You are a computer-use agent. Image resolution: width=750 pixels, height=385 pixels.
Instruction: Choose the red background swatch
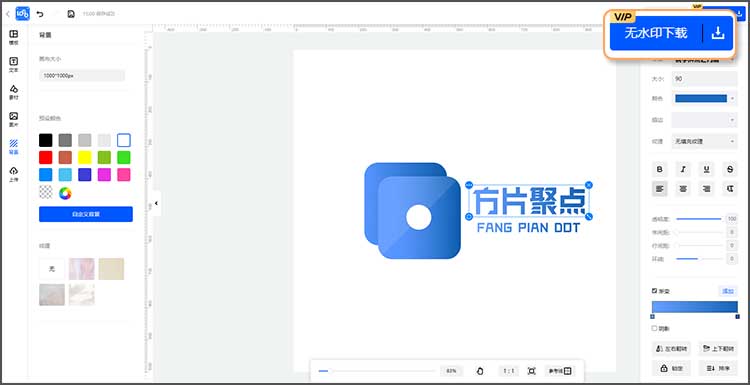45,157
